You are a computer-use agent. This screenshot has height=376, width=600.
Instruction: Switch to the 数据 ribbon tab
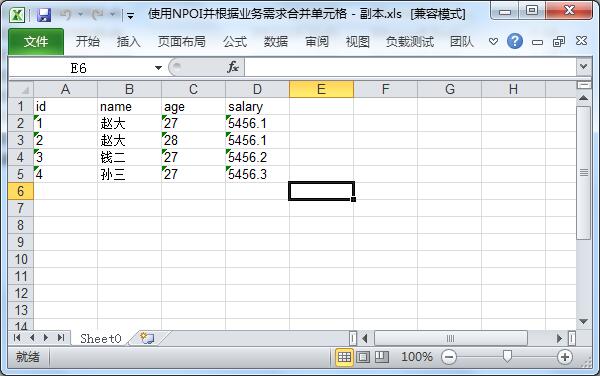pos(276,41)
